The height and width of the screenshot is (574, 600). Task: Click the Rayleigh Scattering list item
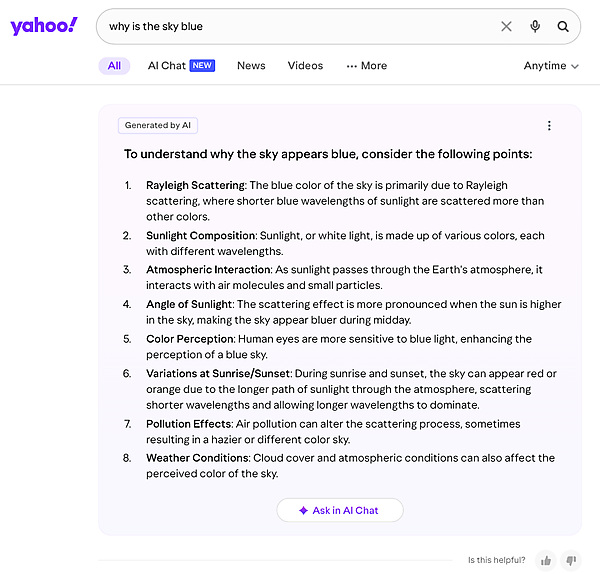click(196, 185)
